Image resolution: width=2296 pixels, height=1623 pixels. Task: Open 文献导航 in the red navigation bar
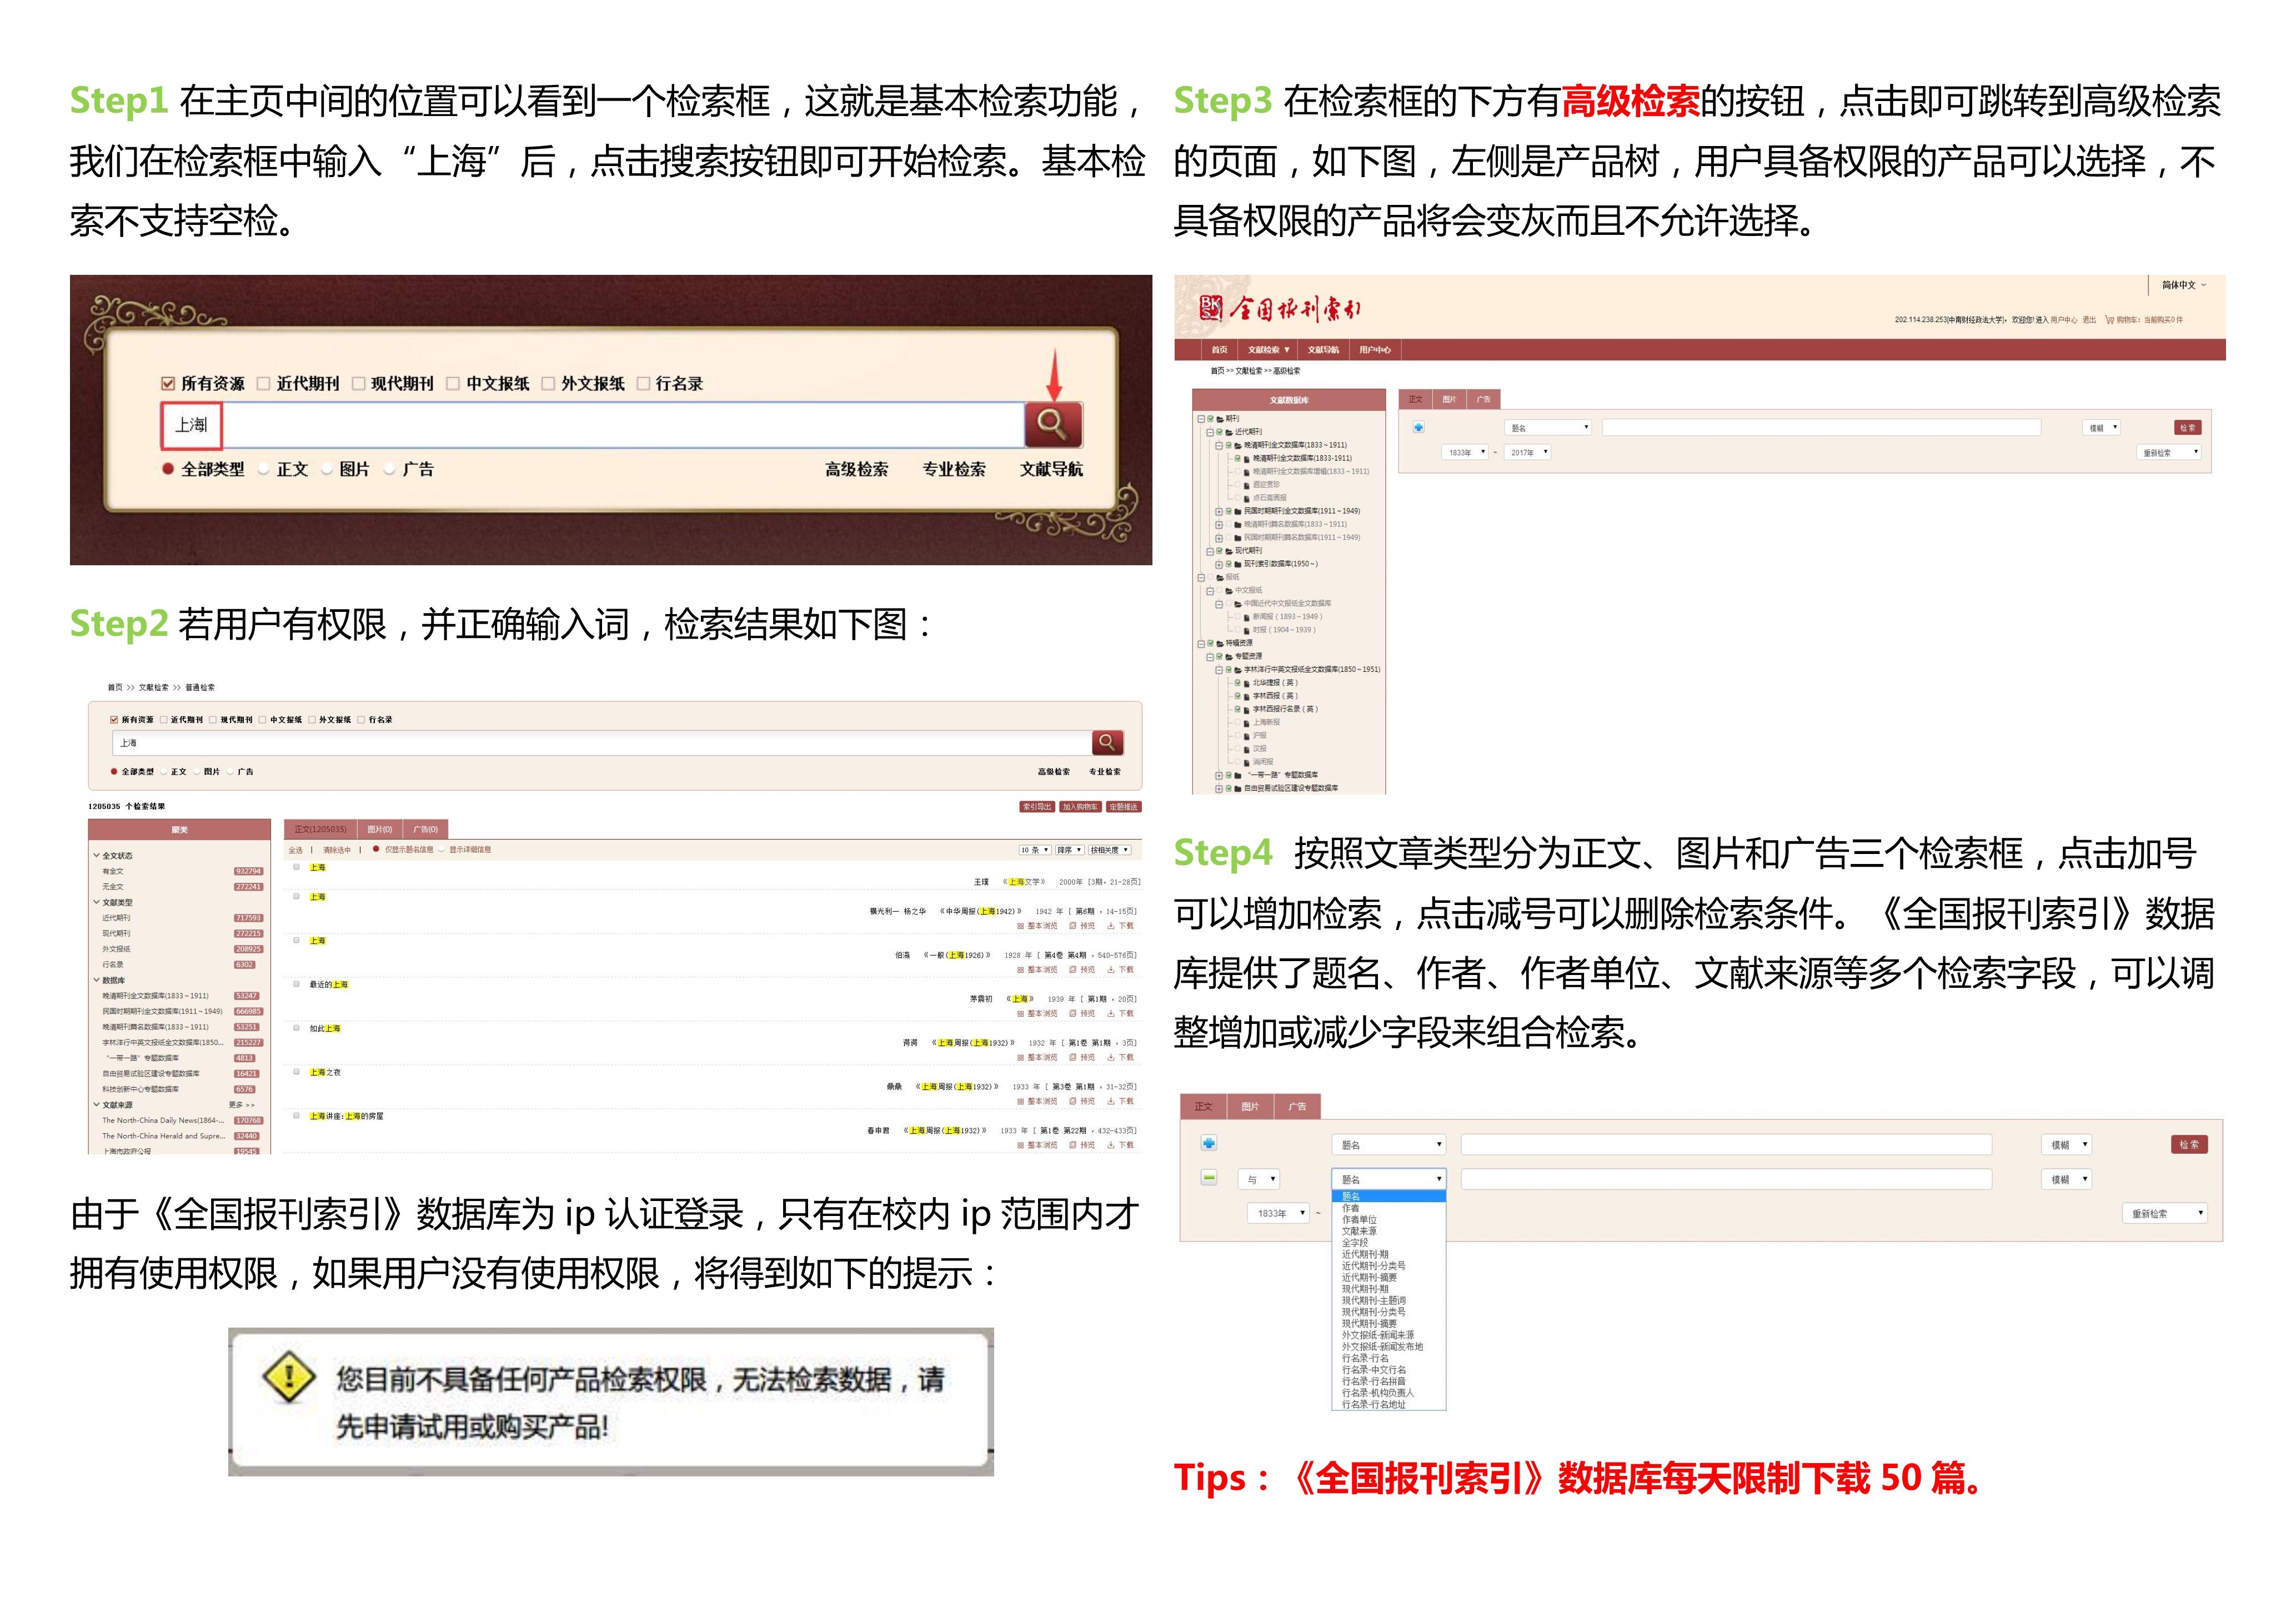tap(1323, 350)
